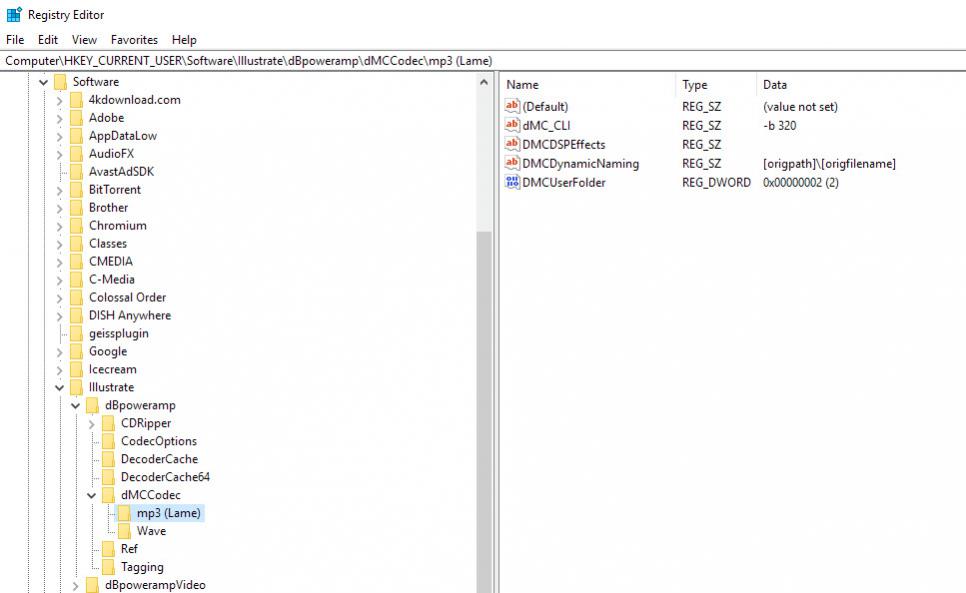Click the Data column header

point(775,85)
